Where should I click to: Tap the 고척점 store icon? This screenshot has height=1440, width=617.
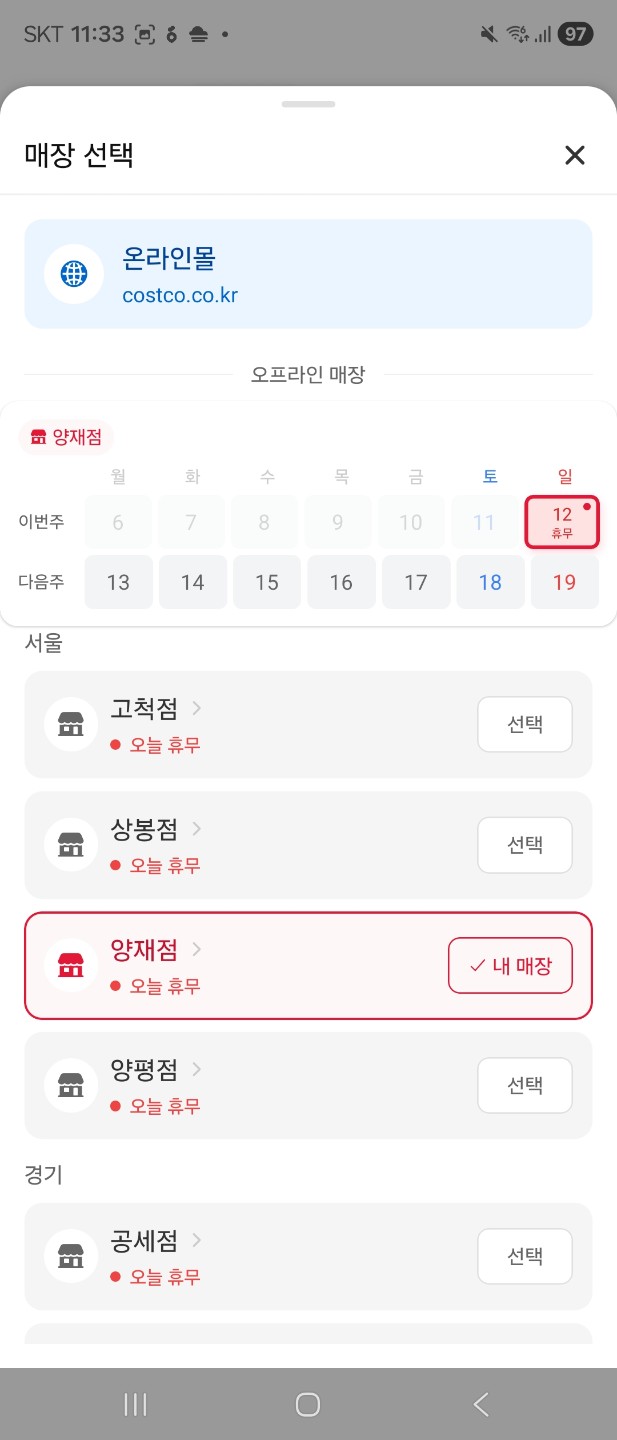pos(71,724)
